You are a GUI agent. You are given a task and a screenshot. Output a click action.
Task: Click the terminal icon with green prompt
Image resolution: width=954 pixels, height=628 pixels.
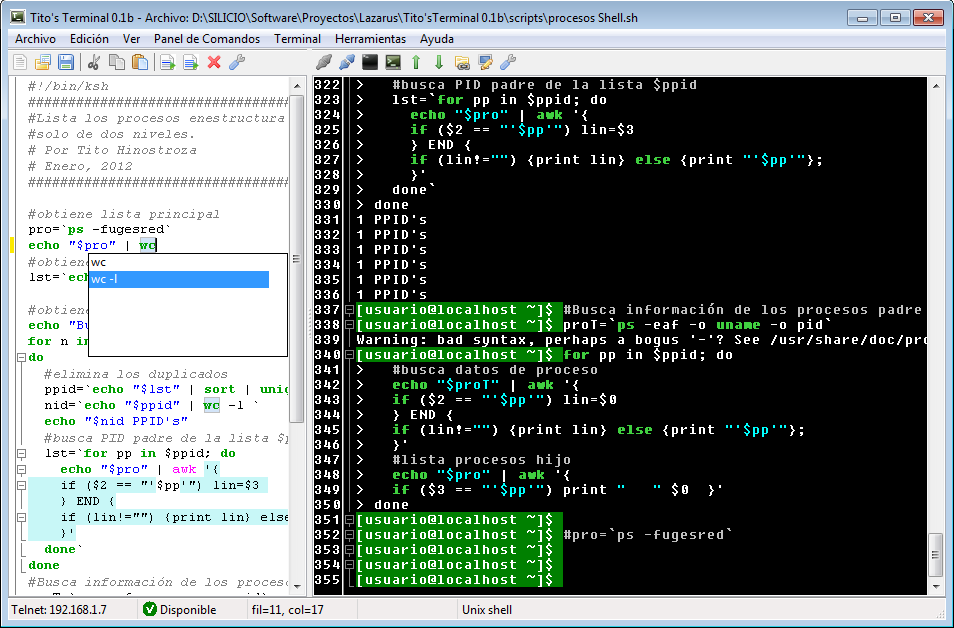[393, 63]
